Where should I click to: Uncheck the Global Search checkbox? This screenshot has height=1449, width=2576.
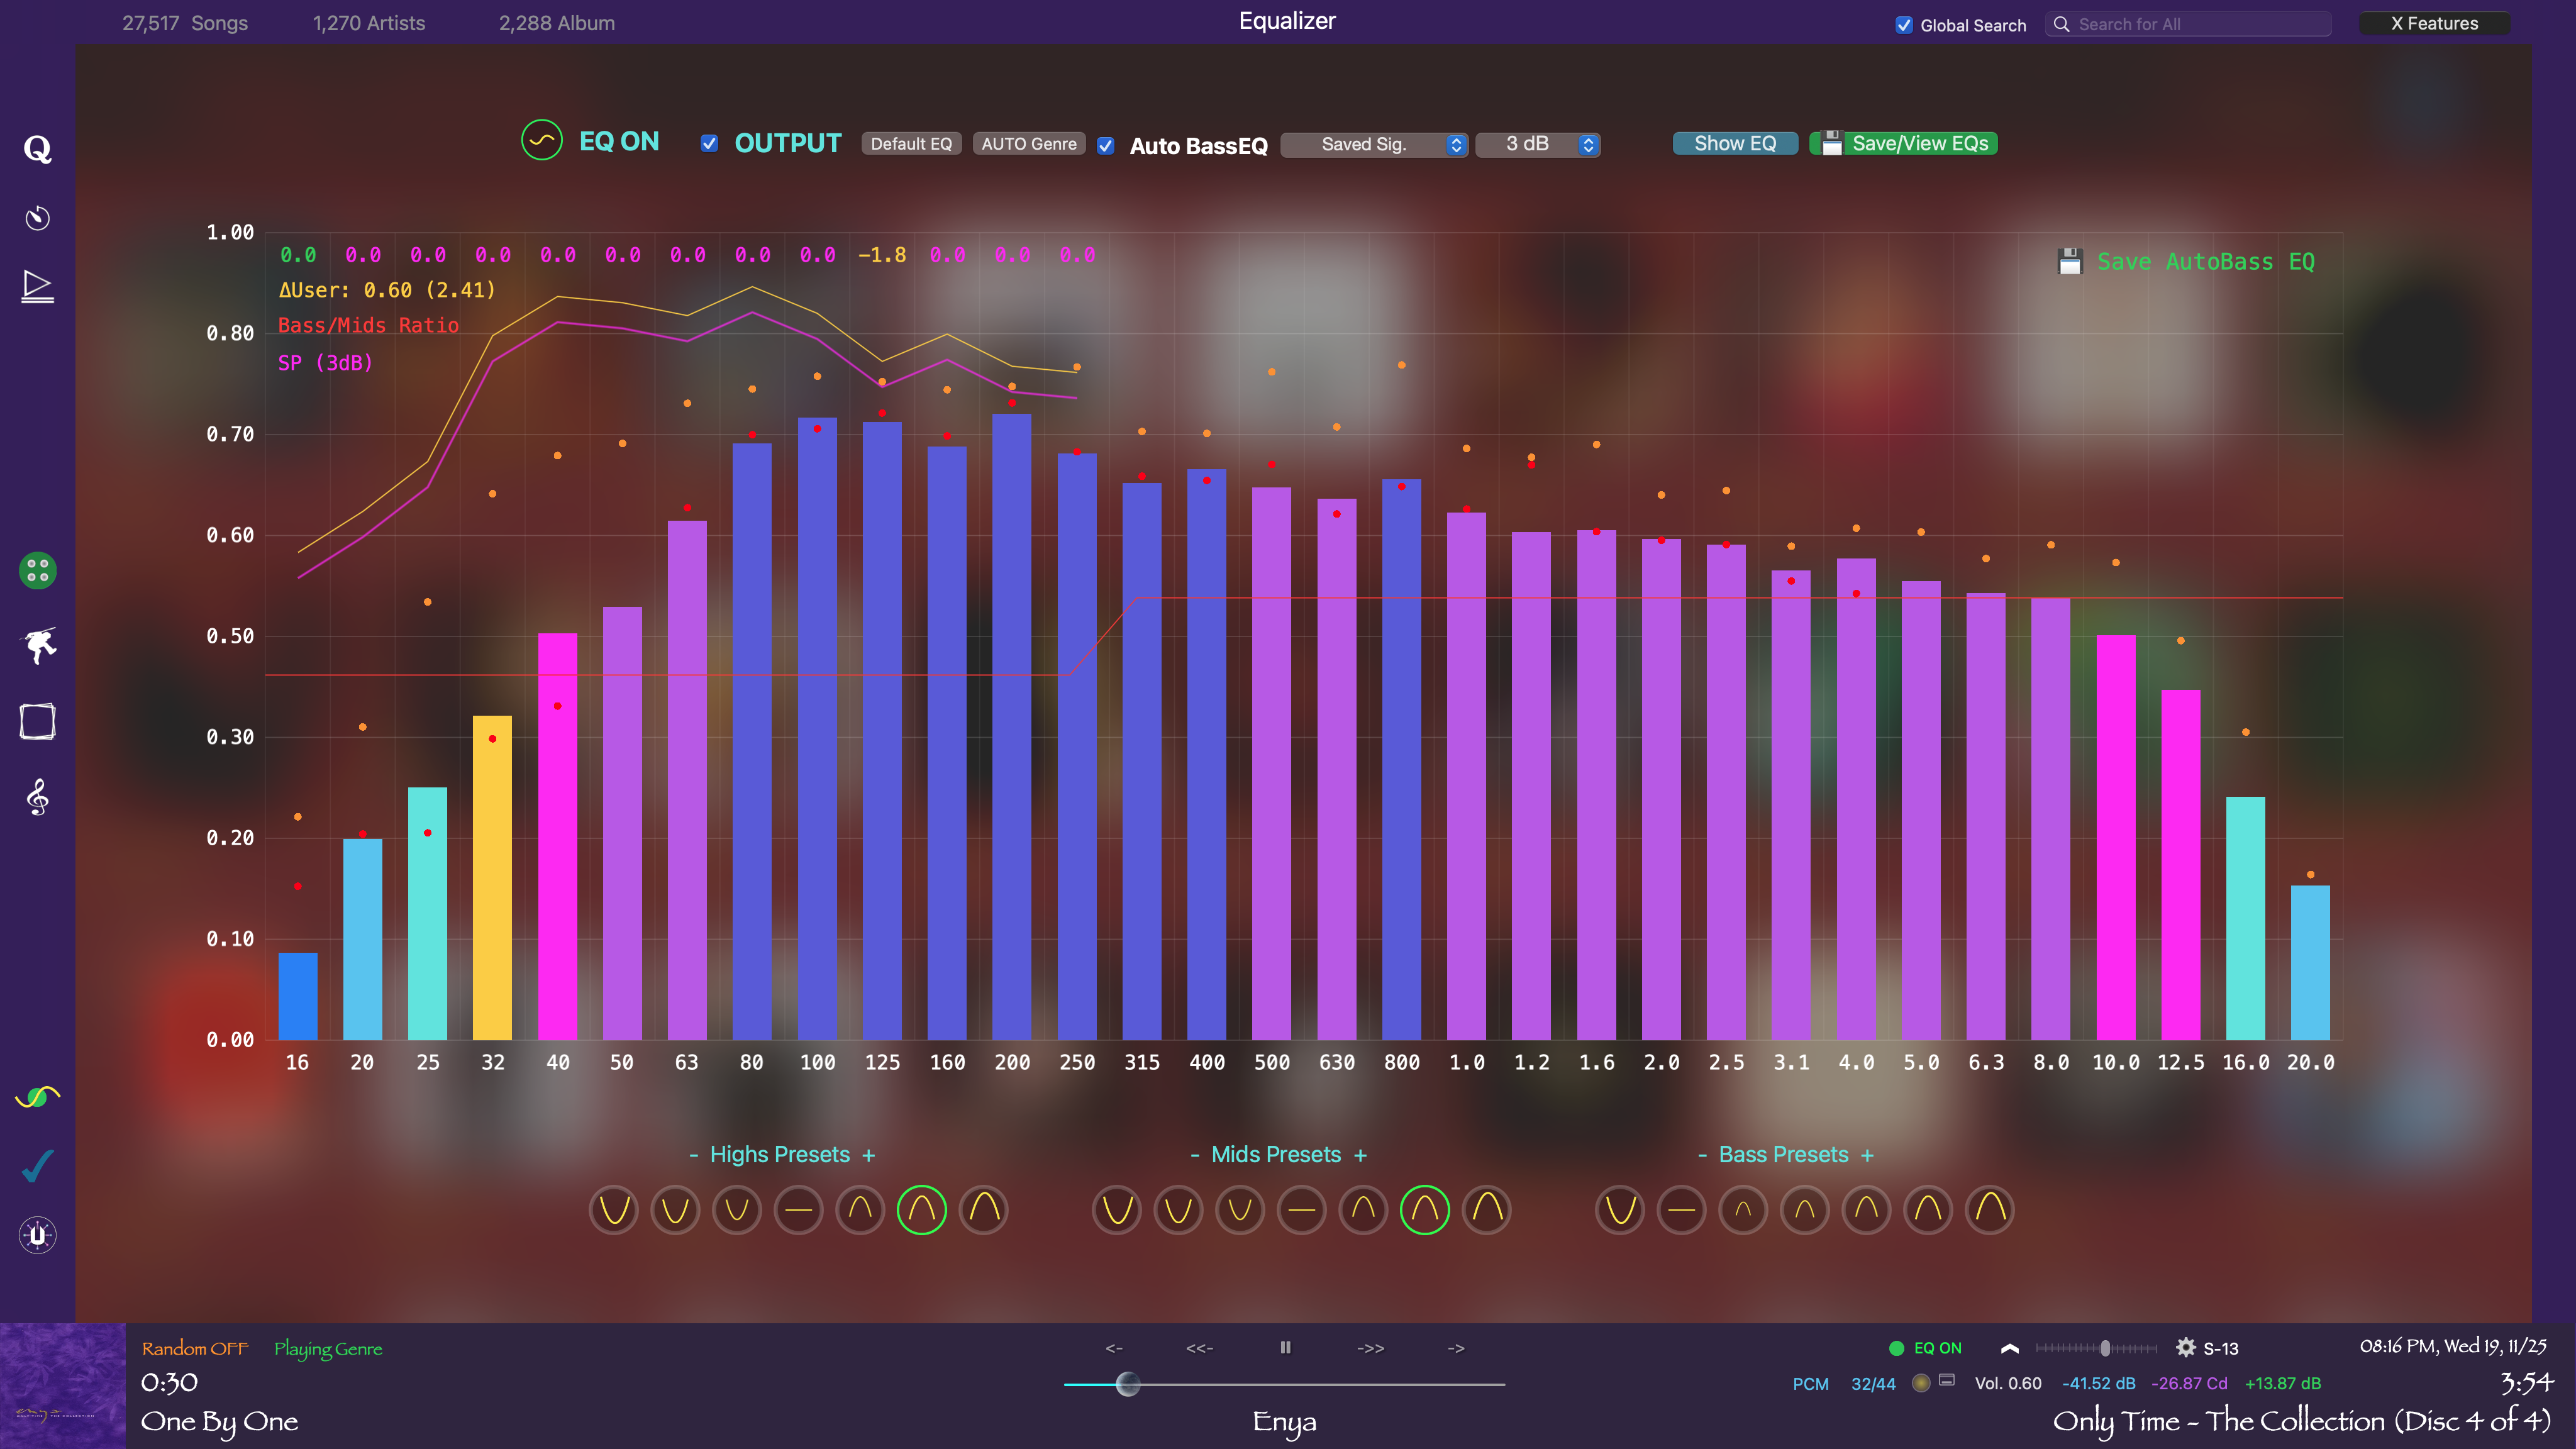point(1904,25)
